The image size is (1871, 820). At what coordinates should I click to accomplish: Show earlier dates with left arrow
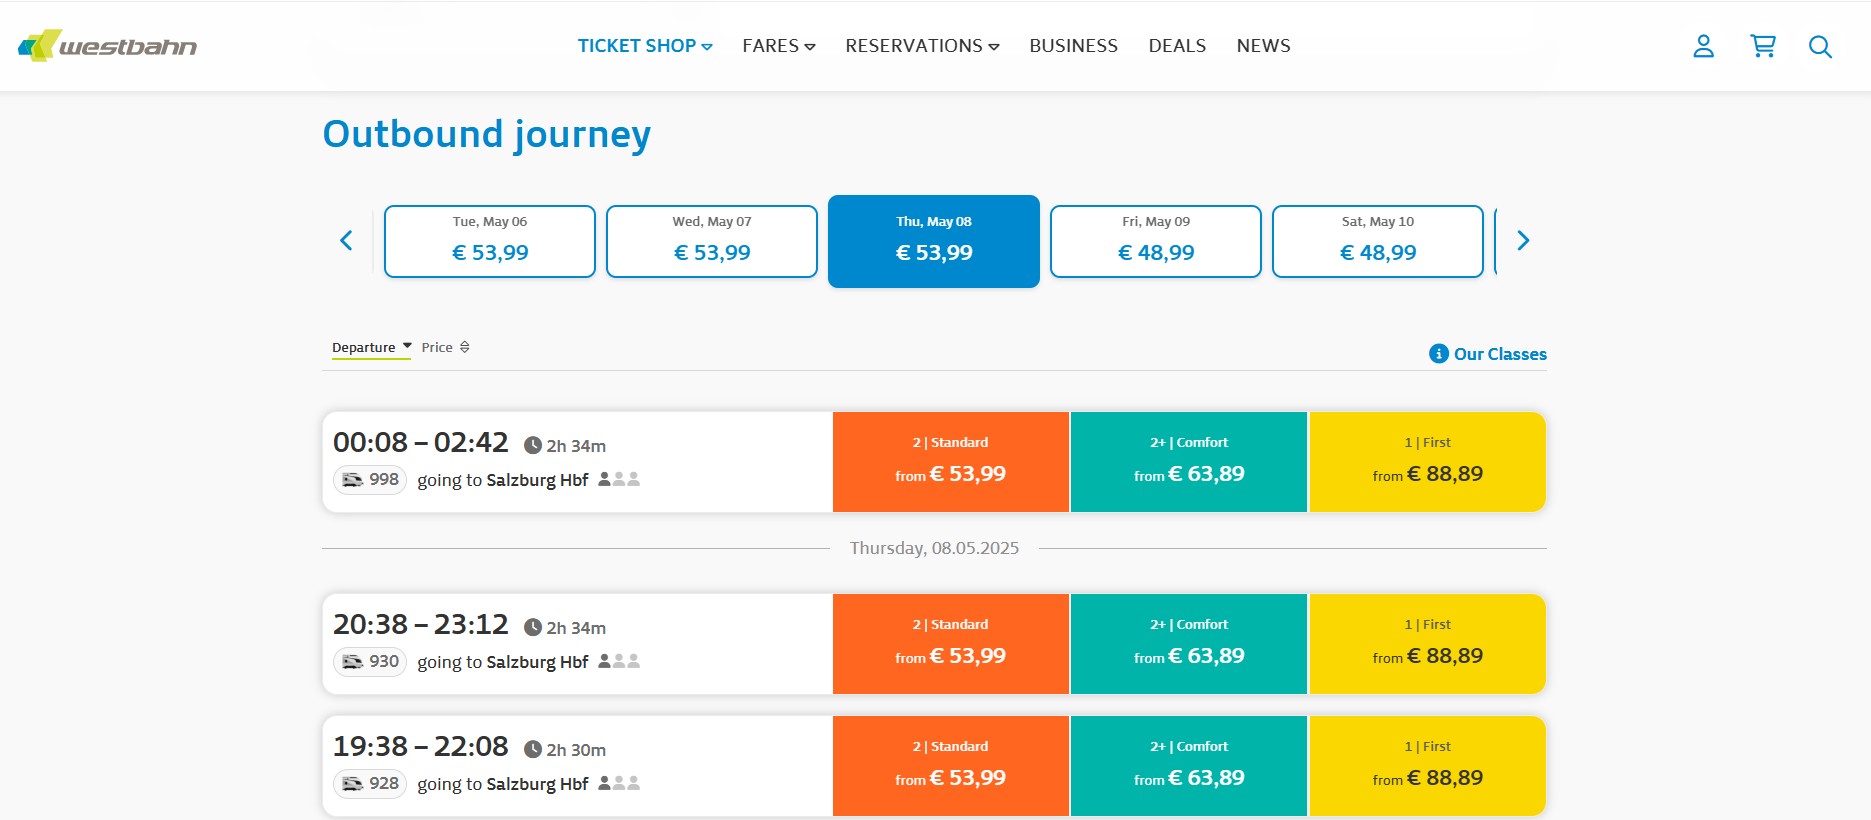[x=346, y=240]
